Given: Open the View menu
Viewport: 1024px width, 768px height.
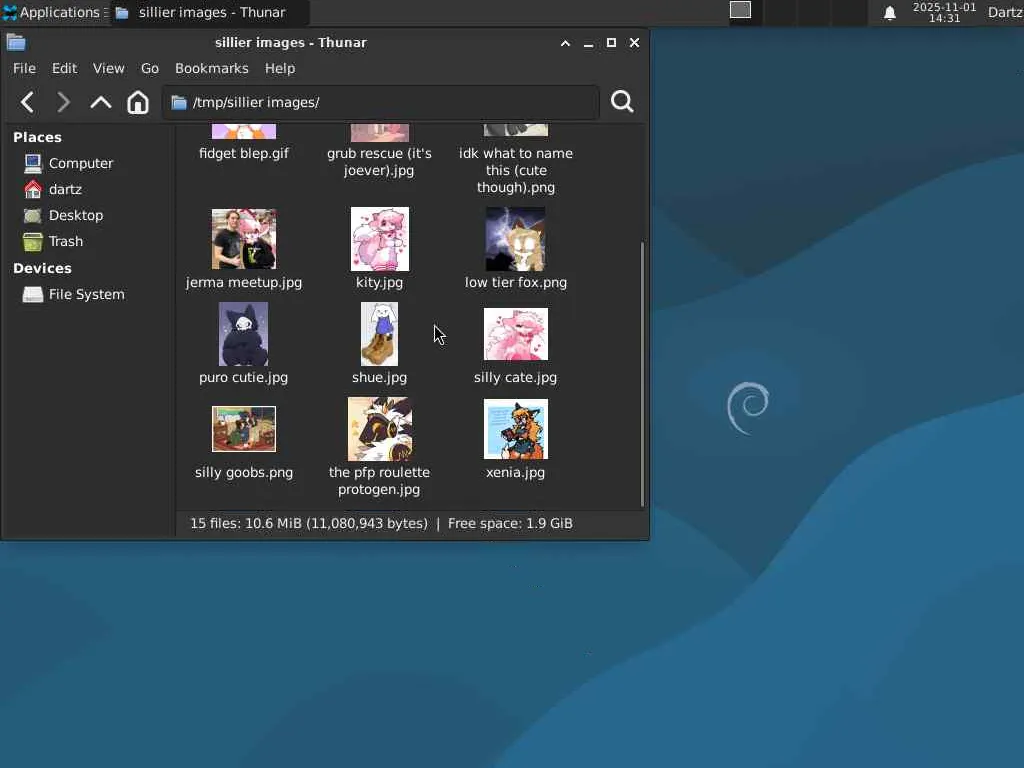Looking at the screenshot, I should 108,68.
